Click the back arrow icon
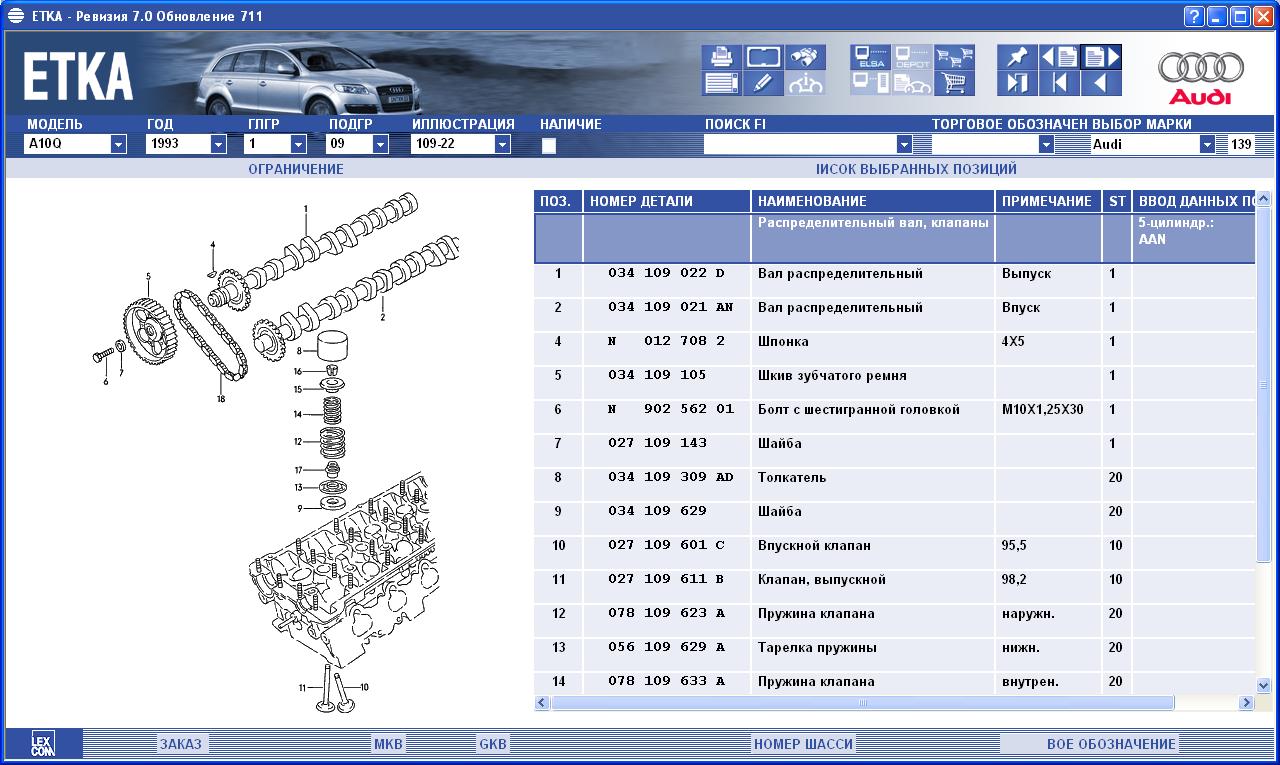1280x765 pixels. 1101,83
